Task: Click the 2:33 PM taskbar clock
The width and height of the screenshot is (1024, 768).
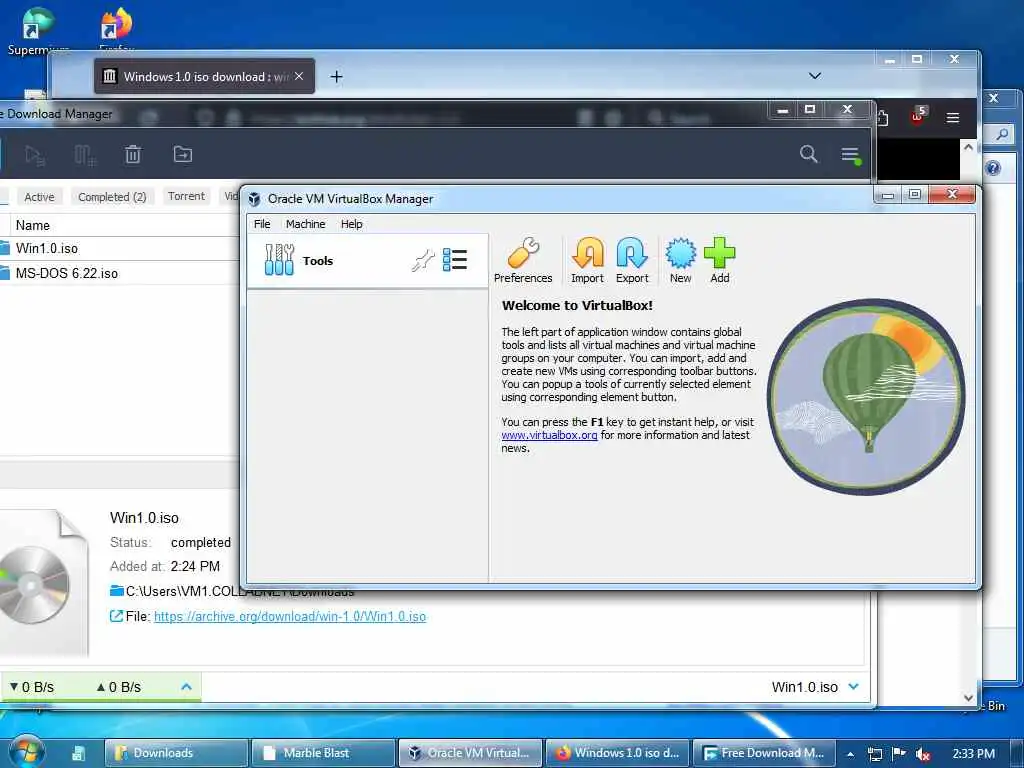Action: (974, 754)
